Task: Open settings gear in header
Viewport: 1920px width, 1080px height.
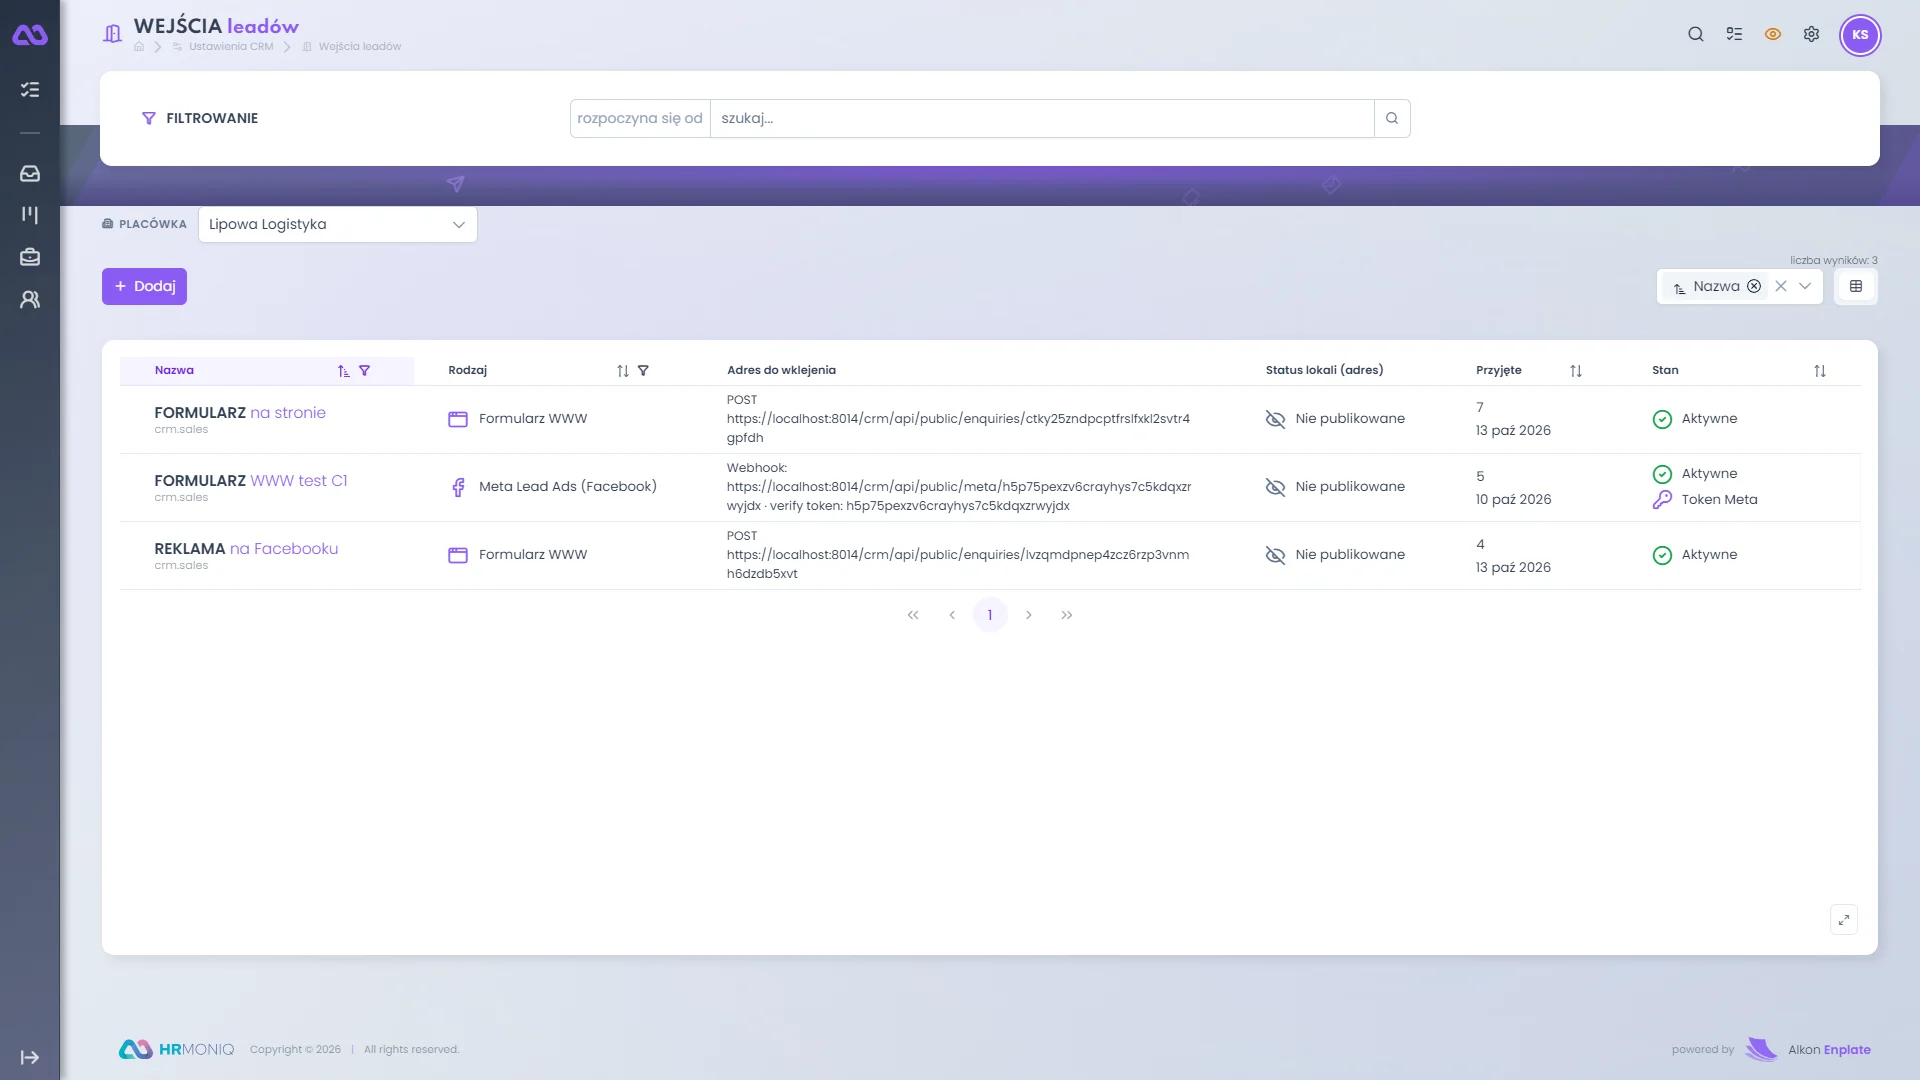Action: click(1811, 34)
